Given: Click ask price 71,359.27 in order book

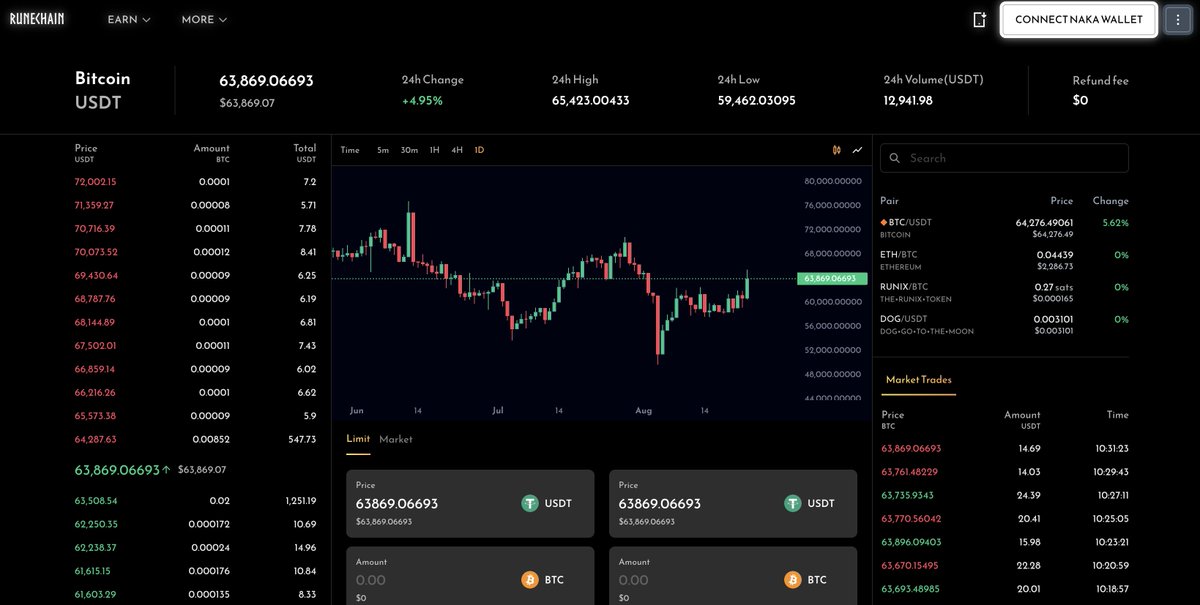Looking at the screenshot, I should (94, 205).
